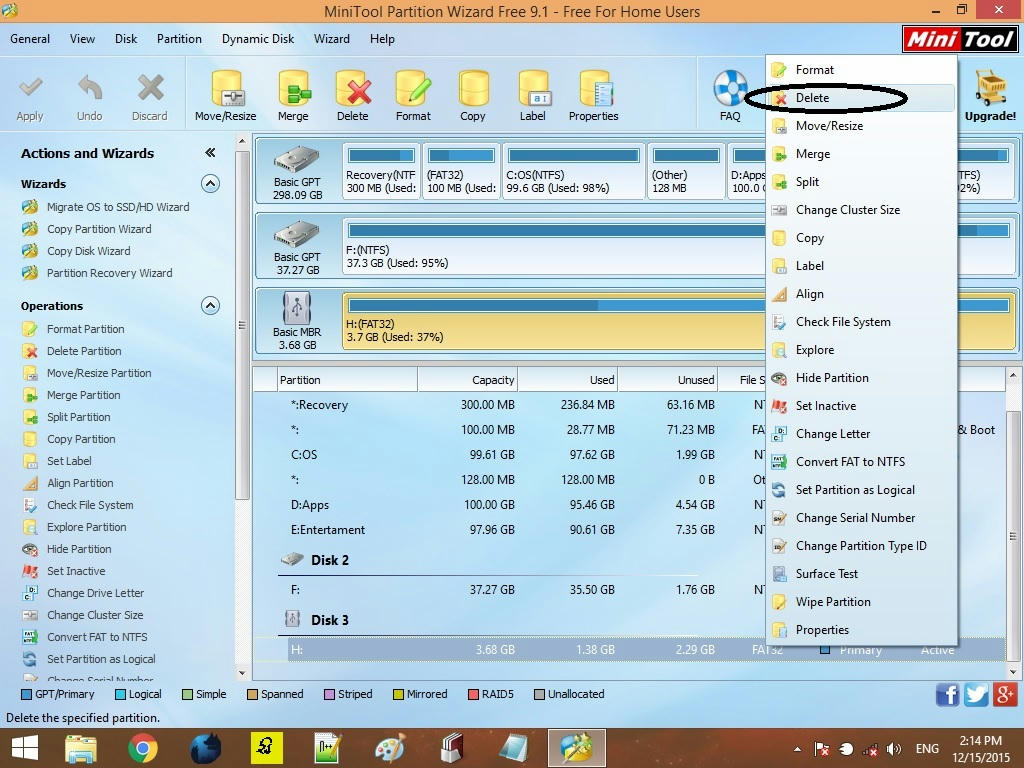Click Change Drive Letter operation
Image resolution: width=1024 pixels, height=768 pixels.
95,593
